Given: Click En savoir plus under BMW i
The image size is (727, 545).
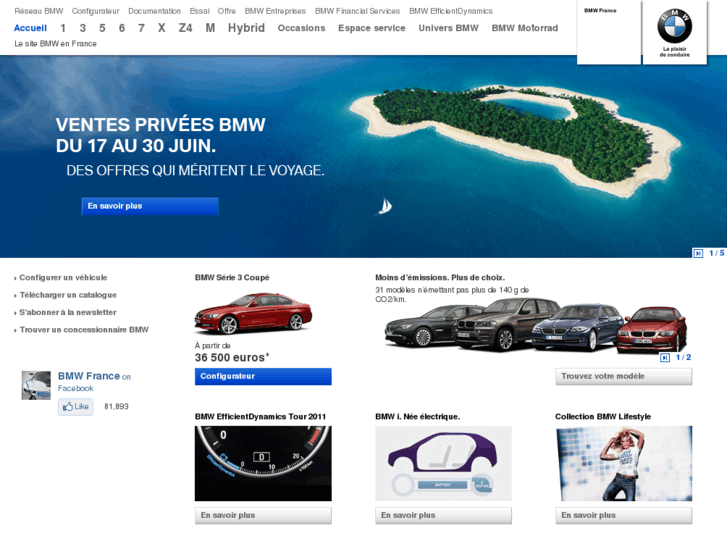Looking at the screenshot, I should point(443,515).
